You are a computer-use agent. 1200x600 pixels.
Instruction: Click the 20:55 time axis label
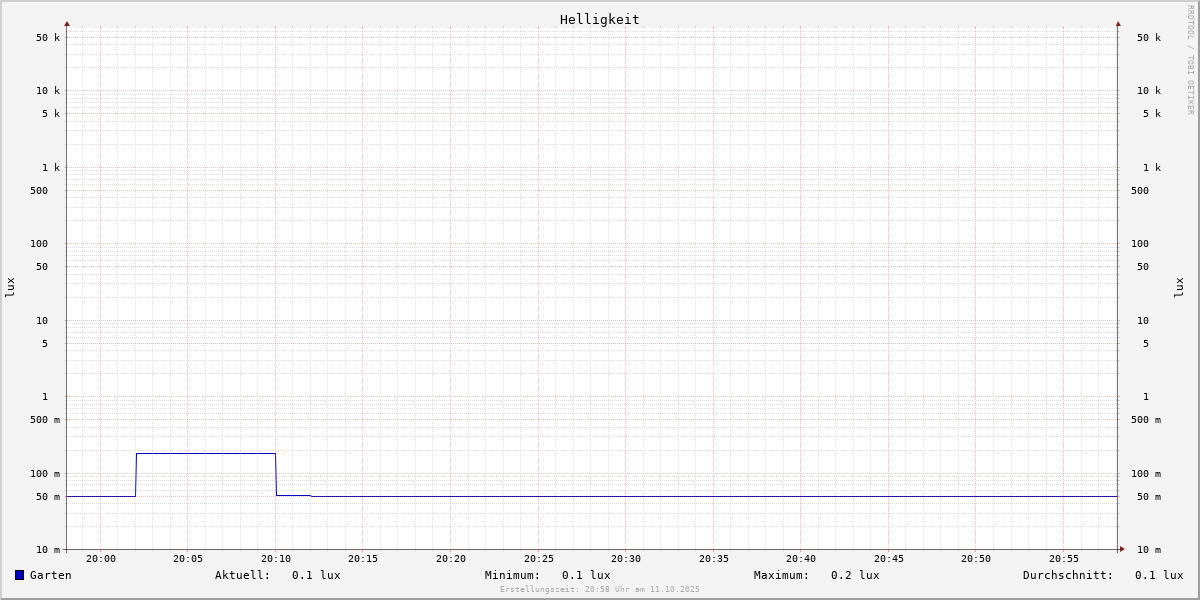(1063, 559)
